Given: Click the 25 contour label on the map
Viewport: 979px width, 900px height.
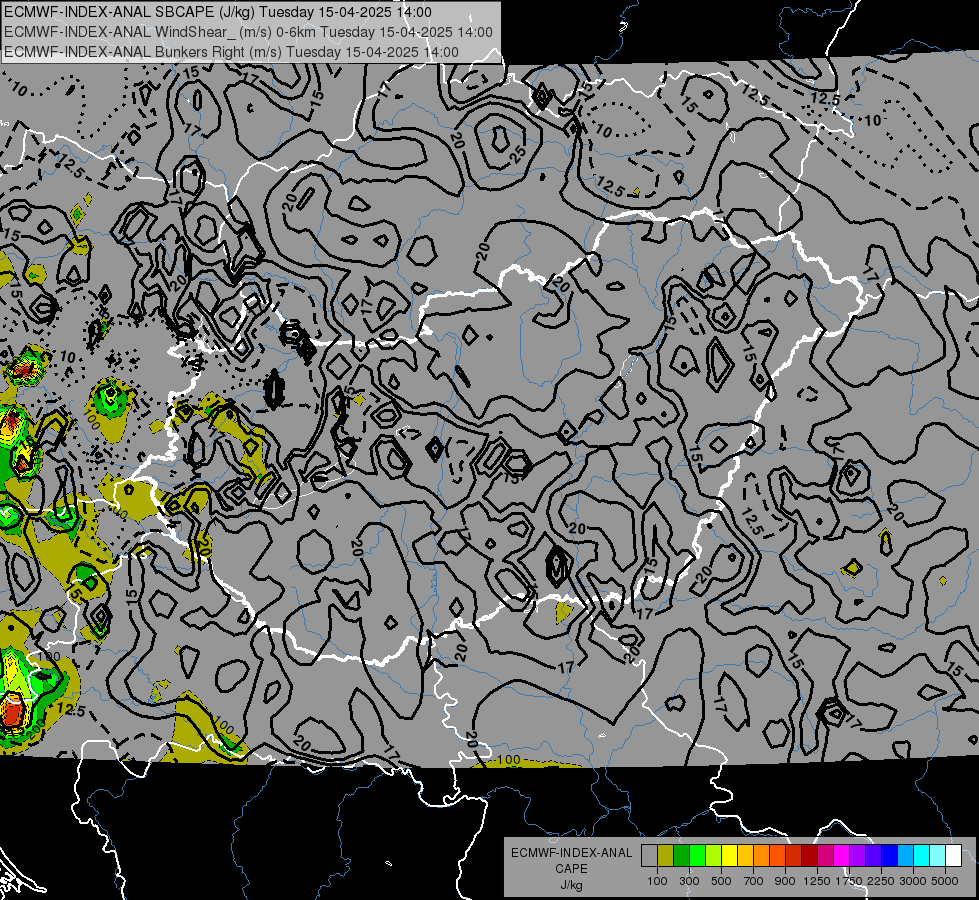Looking at the screenshot, I should point(518,154).
